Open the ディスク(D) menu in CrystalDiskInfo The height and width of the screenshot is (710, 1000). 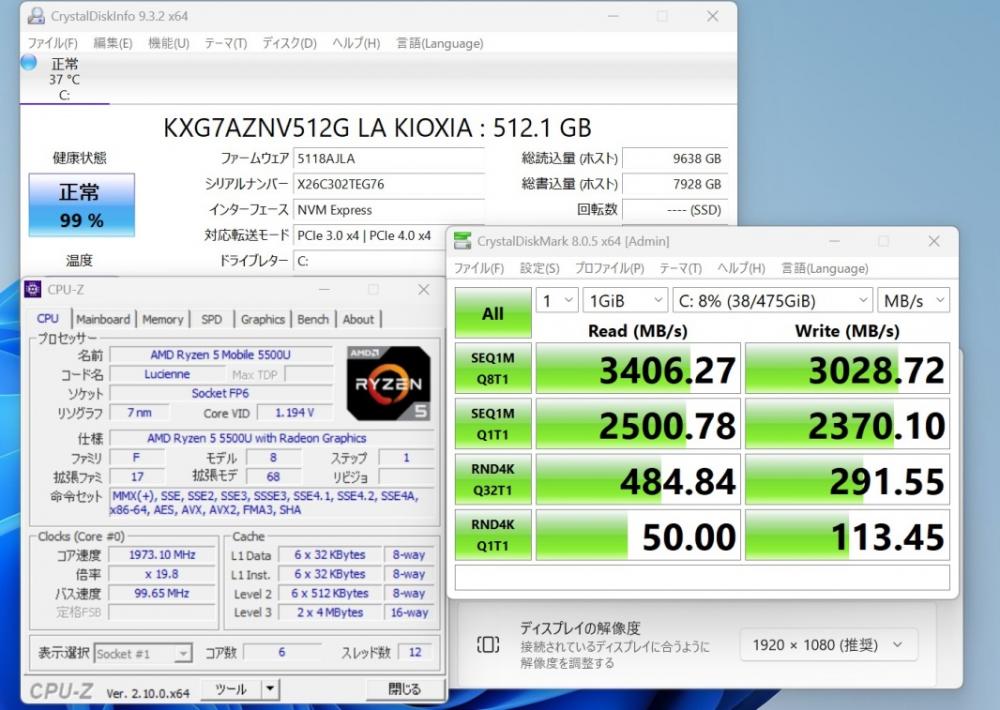pos(289,43)
